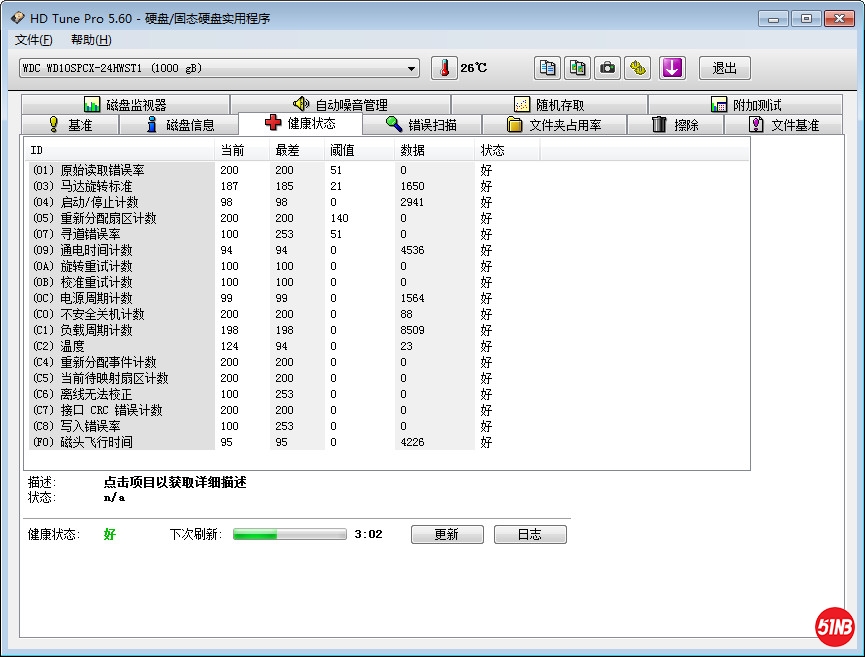Screen dimensions: 865x657
Task: Switch to the 磁盘监视器 tab
Action: [125, 105]
